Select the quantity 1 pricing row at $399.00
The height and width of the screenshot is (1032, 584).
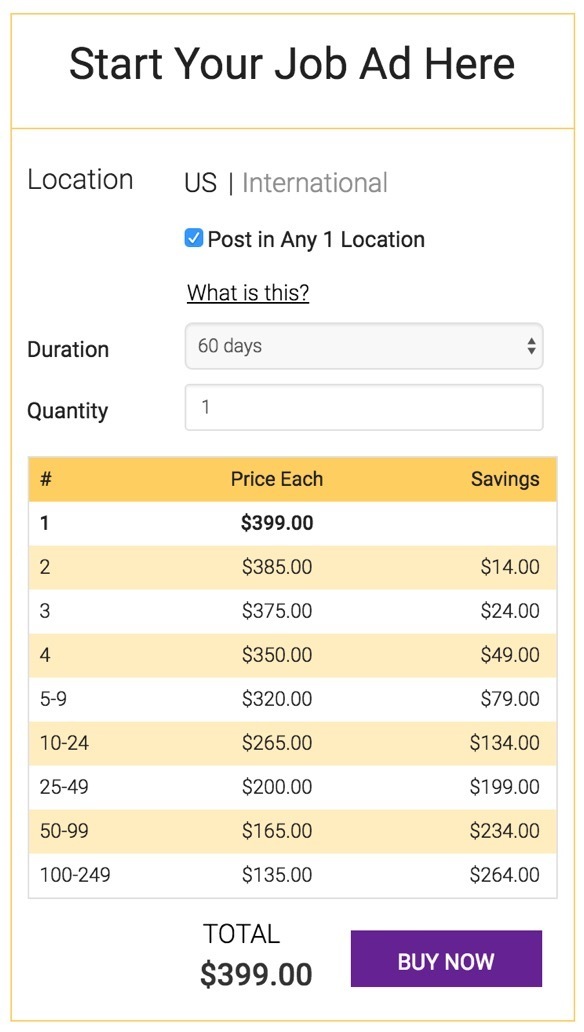point(292,523)
